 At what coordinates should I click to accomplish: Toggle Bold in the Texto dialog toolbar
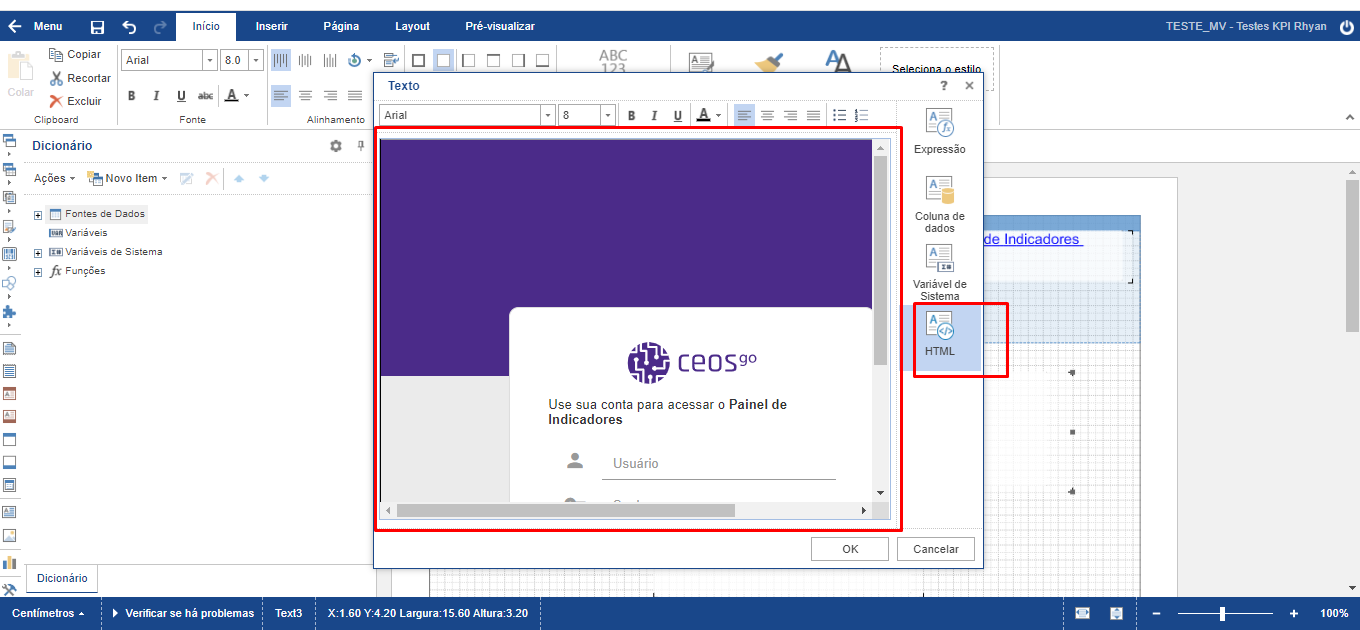pos(631,115)
